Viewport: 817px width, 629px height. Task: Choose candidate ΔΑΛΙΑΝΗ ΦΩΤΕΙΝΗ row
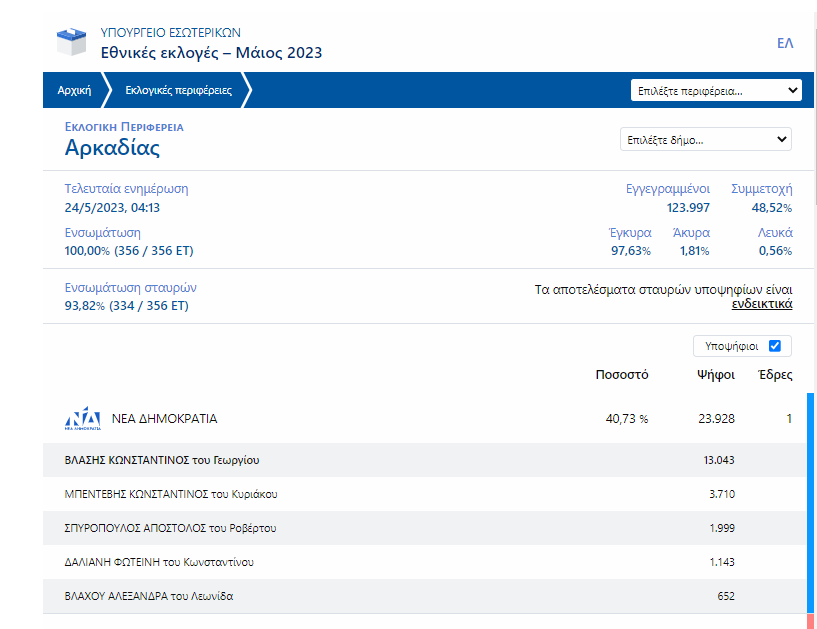[159, 562]
